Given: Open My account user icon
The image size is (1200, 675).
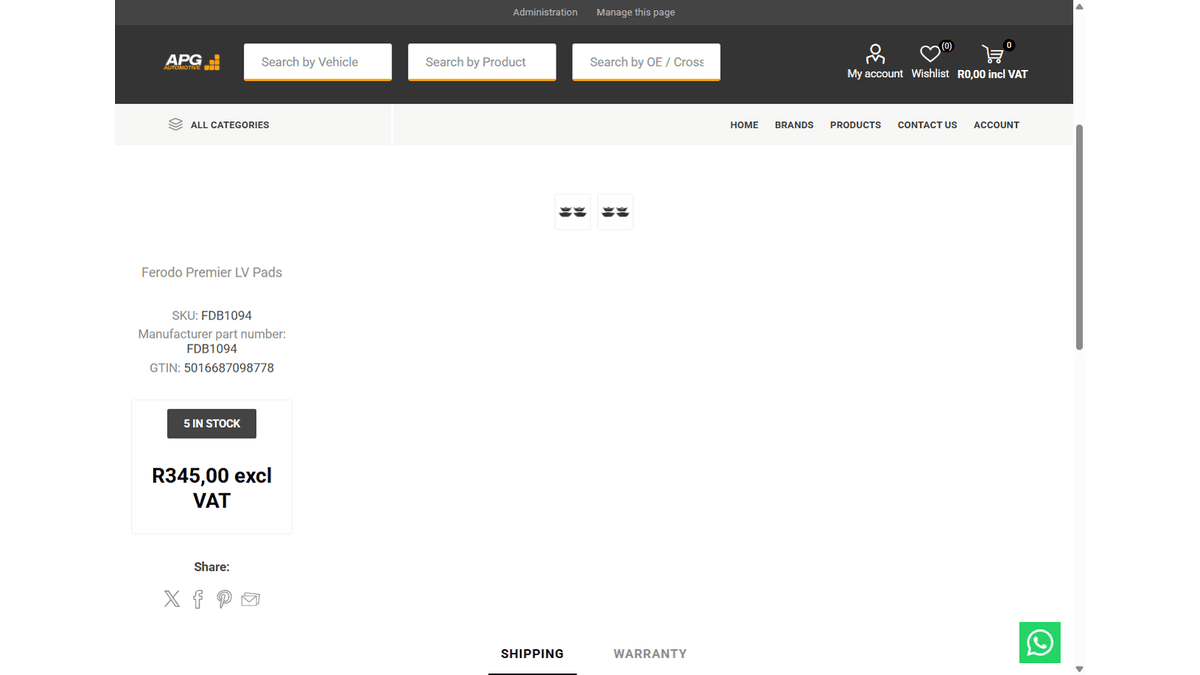Looking at the screenshot, I should click(x=875, y=53).
